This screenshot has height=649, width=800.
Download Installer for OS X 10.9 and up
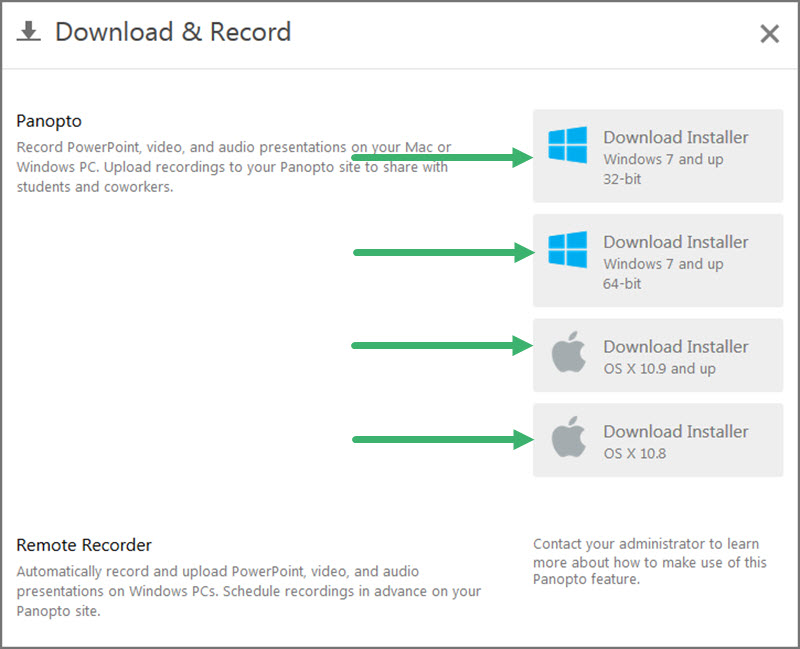click(658, 355)
